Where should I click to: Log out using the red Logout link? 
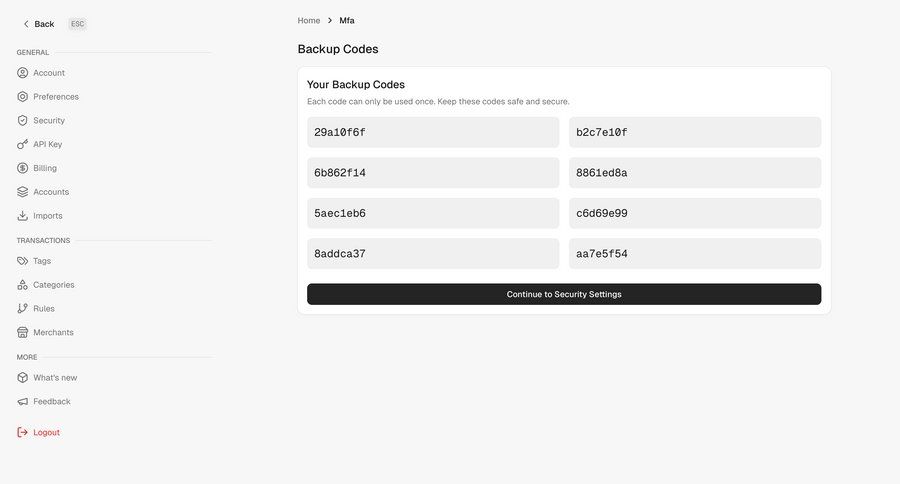coord(46,432)
